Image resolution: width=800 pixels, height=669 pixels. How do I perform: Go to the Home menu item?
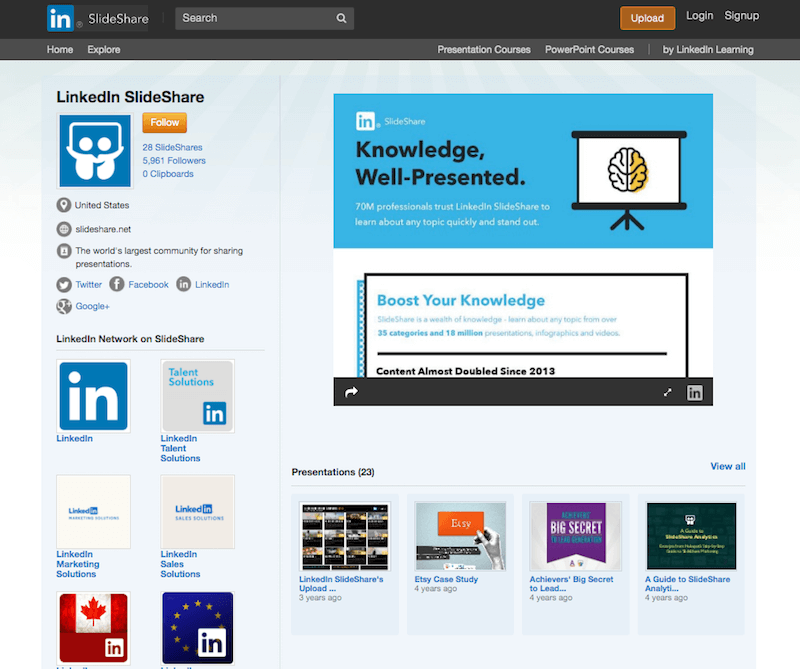(x=60, y=49)
